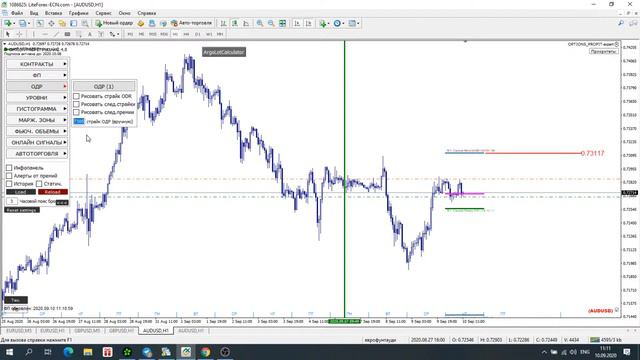Click the black Load button
Viewport: 640px width, 360px height.
click(x=20, y=192)
